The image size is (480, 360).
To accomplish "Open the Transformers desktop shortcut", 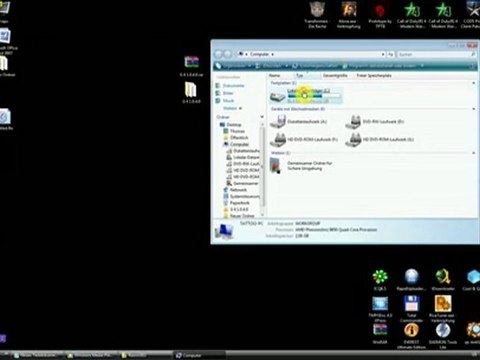I will (317, 15).
